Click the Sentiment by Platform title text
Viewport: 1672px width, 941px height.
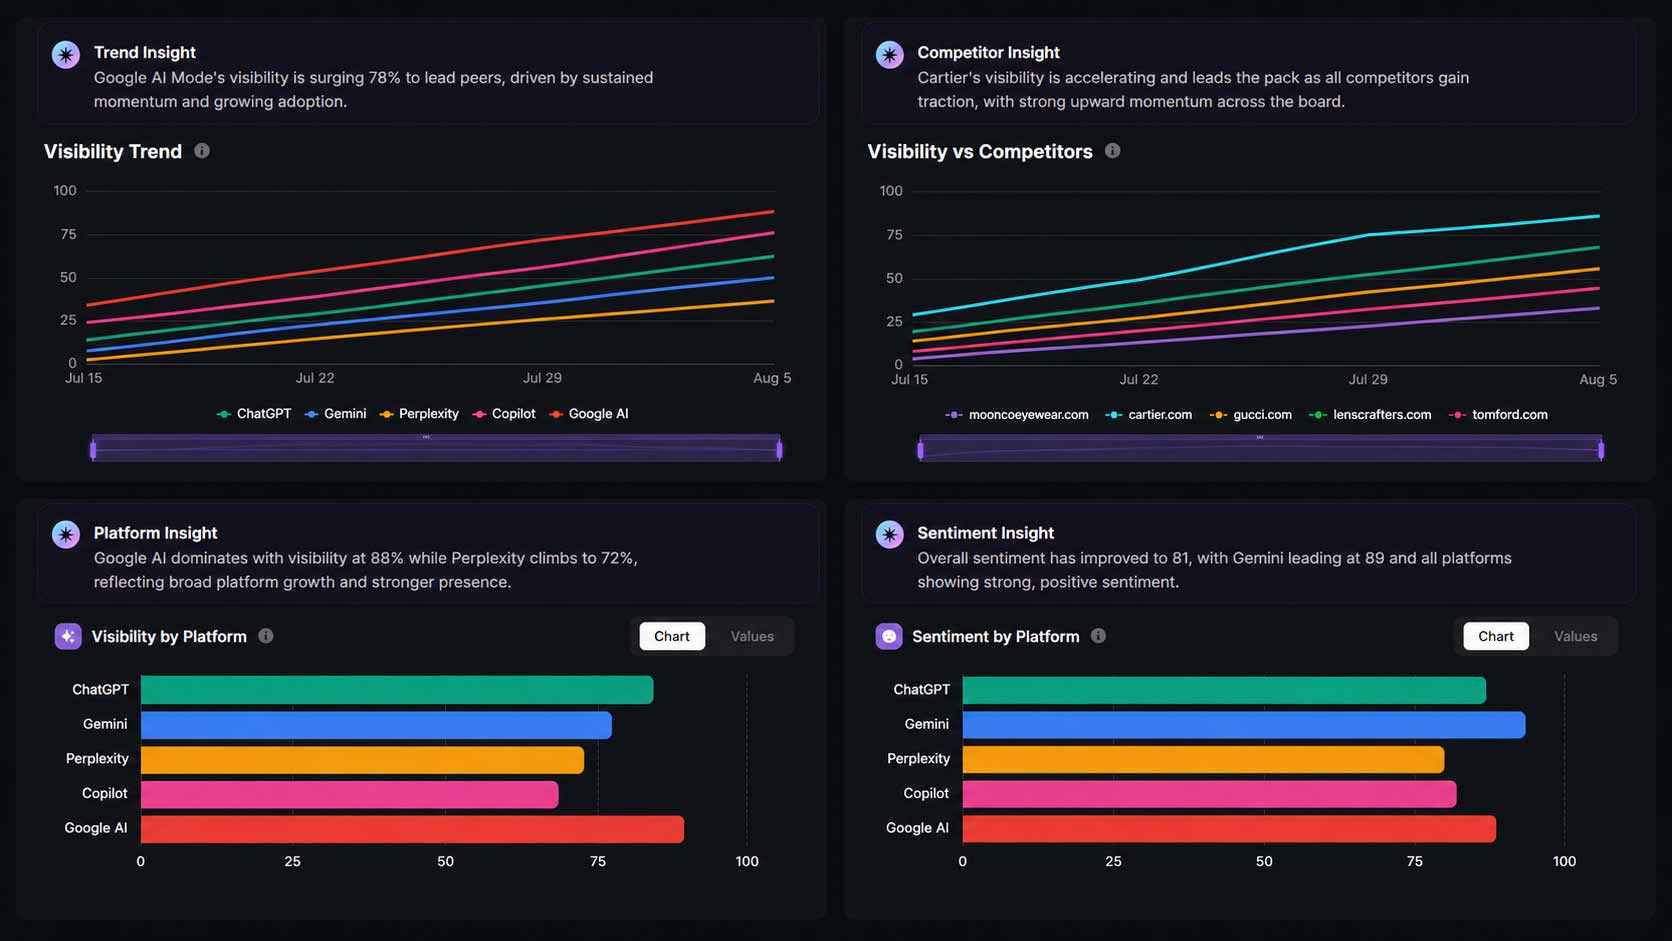click(996, 636)
